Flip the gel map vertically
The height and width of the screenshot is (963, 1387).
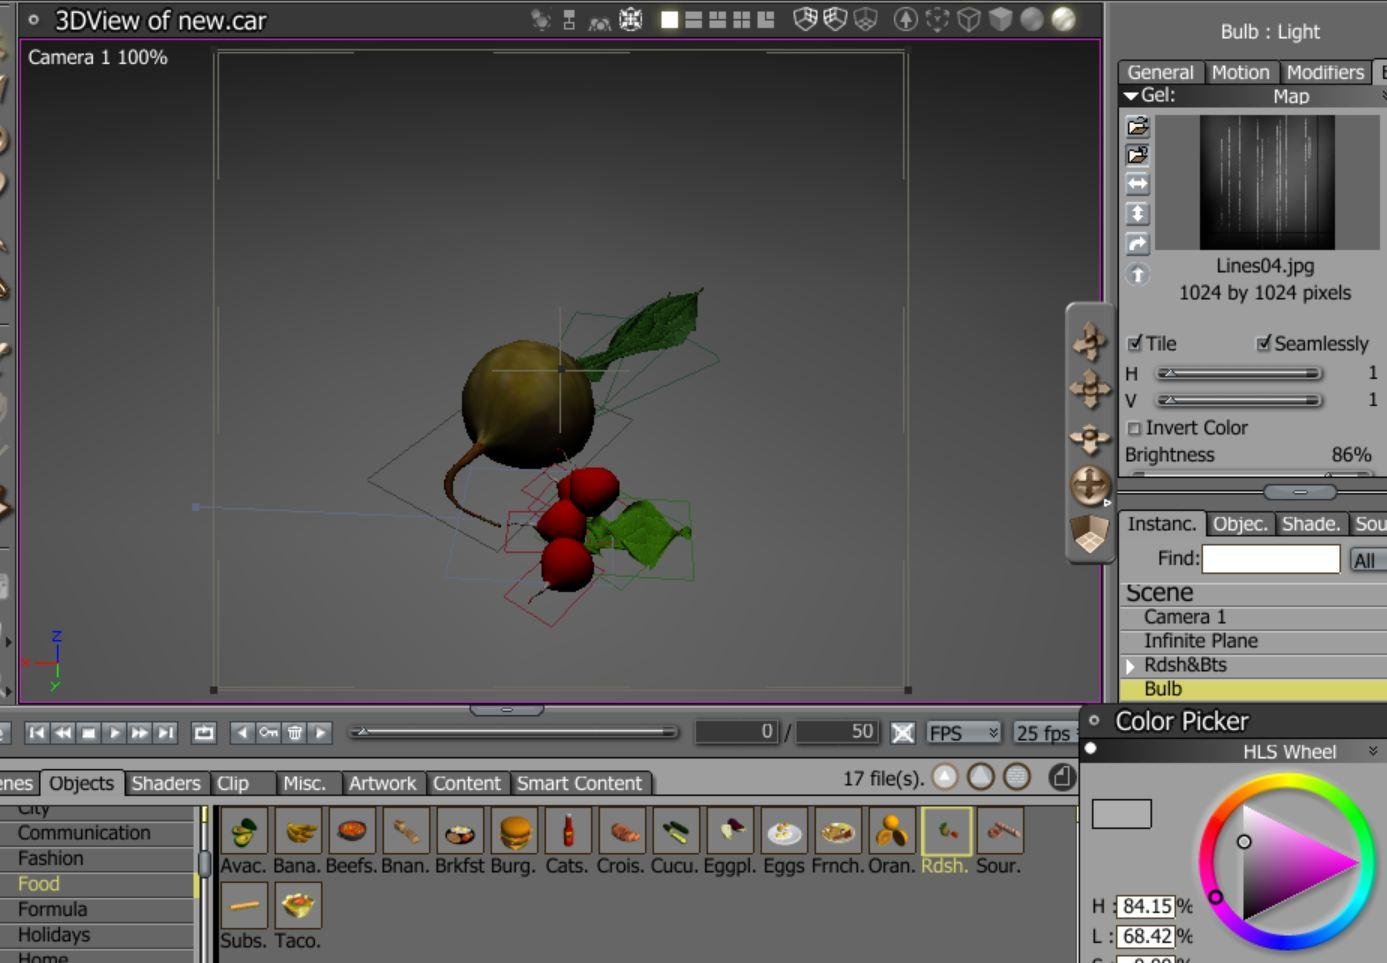coord(1138,214)
